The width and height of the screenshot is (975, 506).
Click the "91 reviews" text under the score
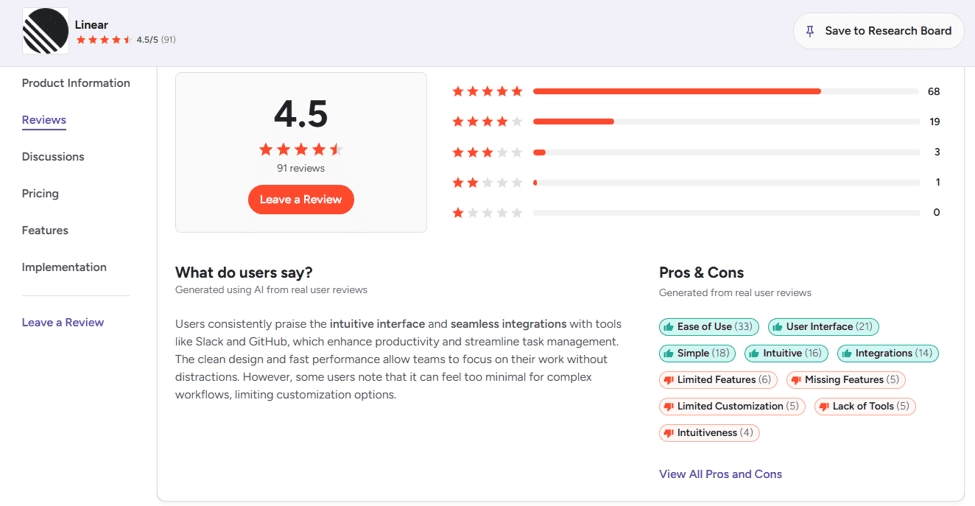click(x=301, y=168)
